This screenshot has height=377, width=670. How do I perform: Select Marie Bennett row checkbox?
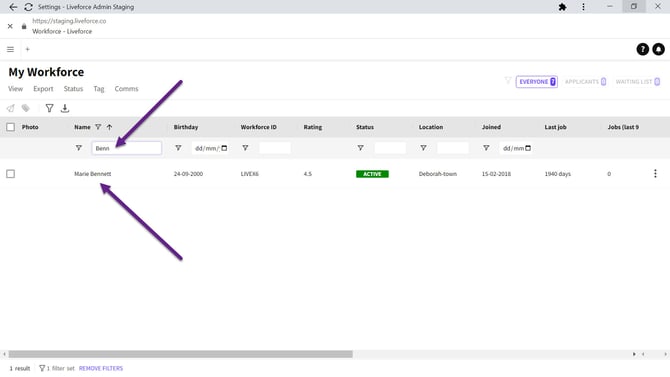[11, 174]
